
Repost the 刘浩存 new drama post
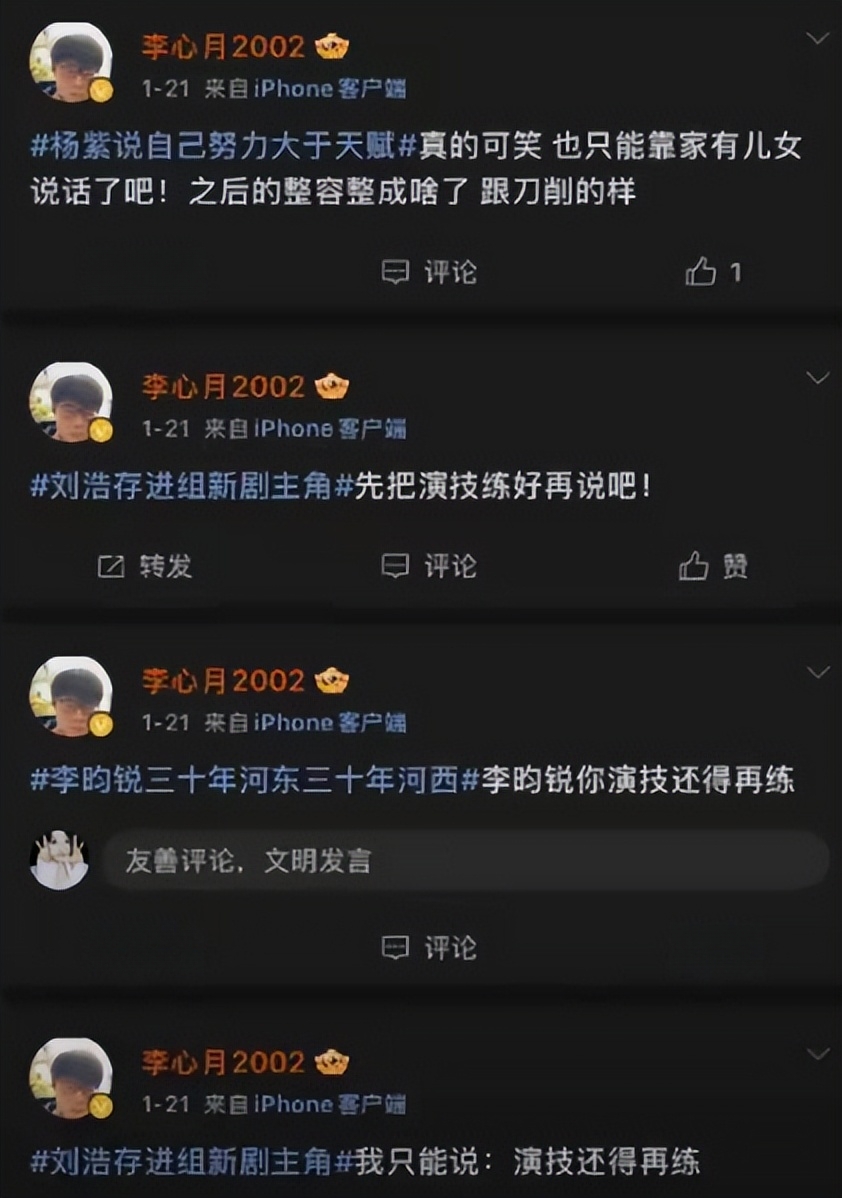coord(144,566)
